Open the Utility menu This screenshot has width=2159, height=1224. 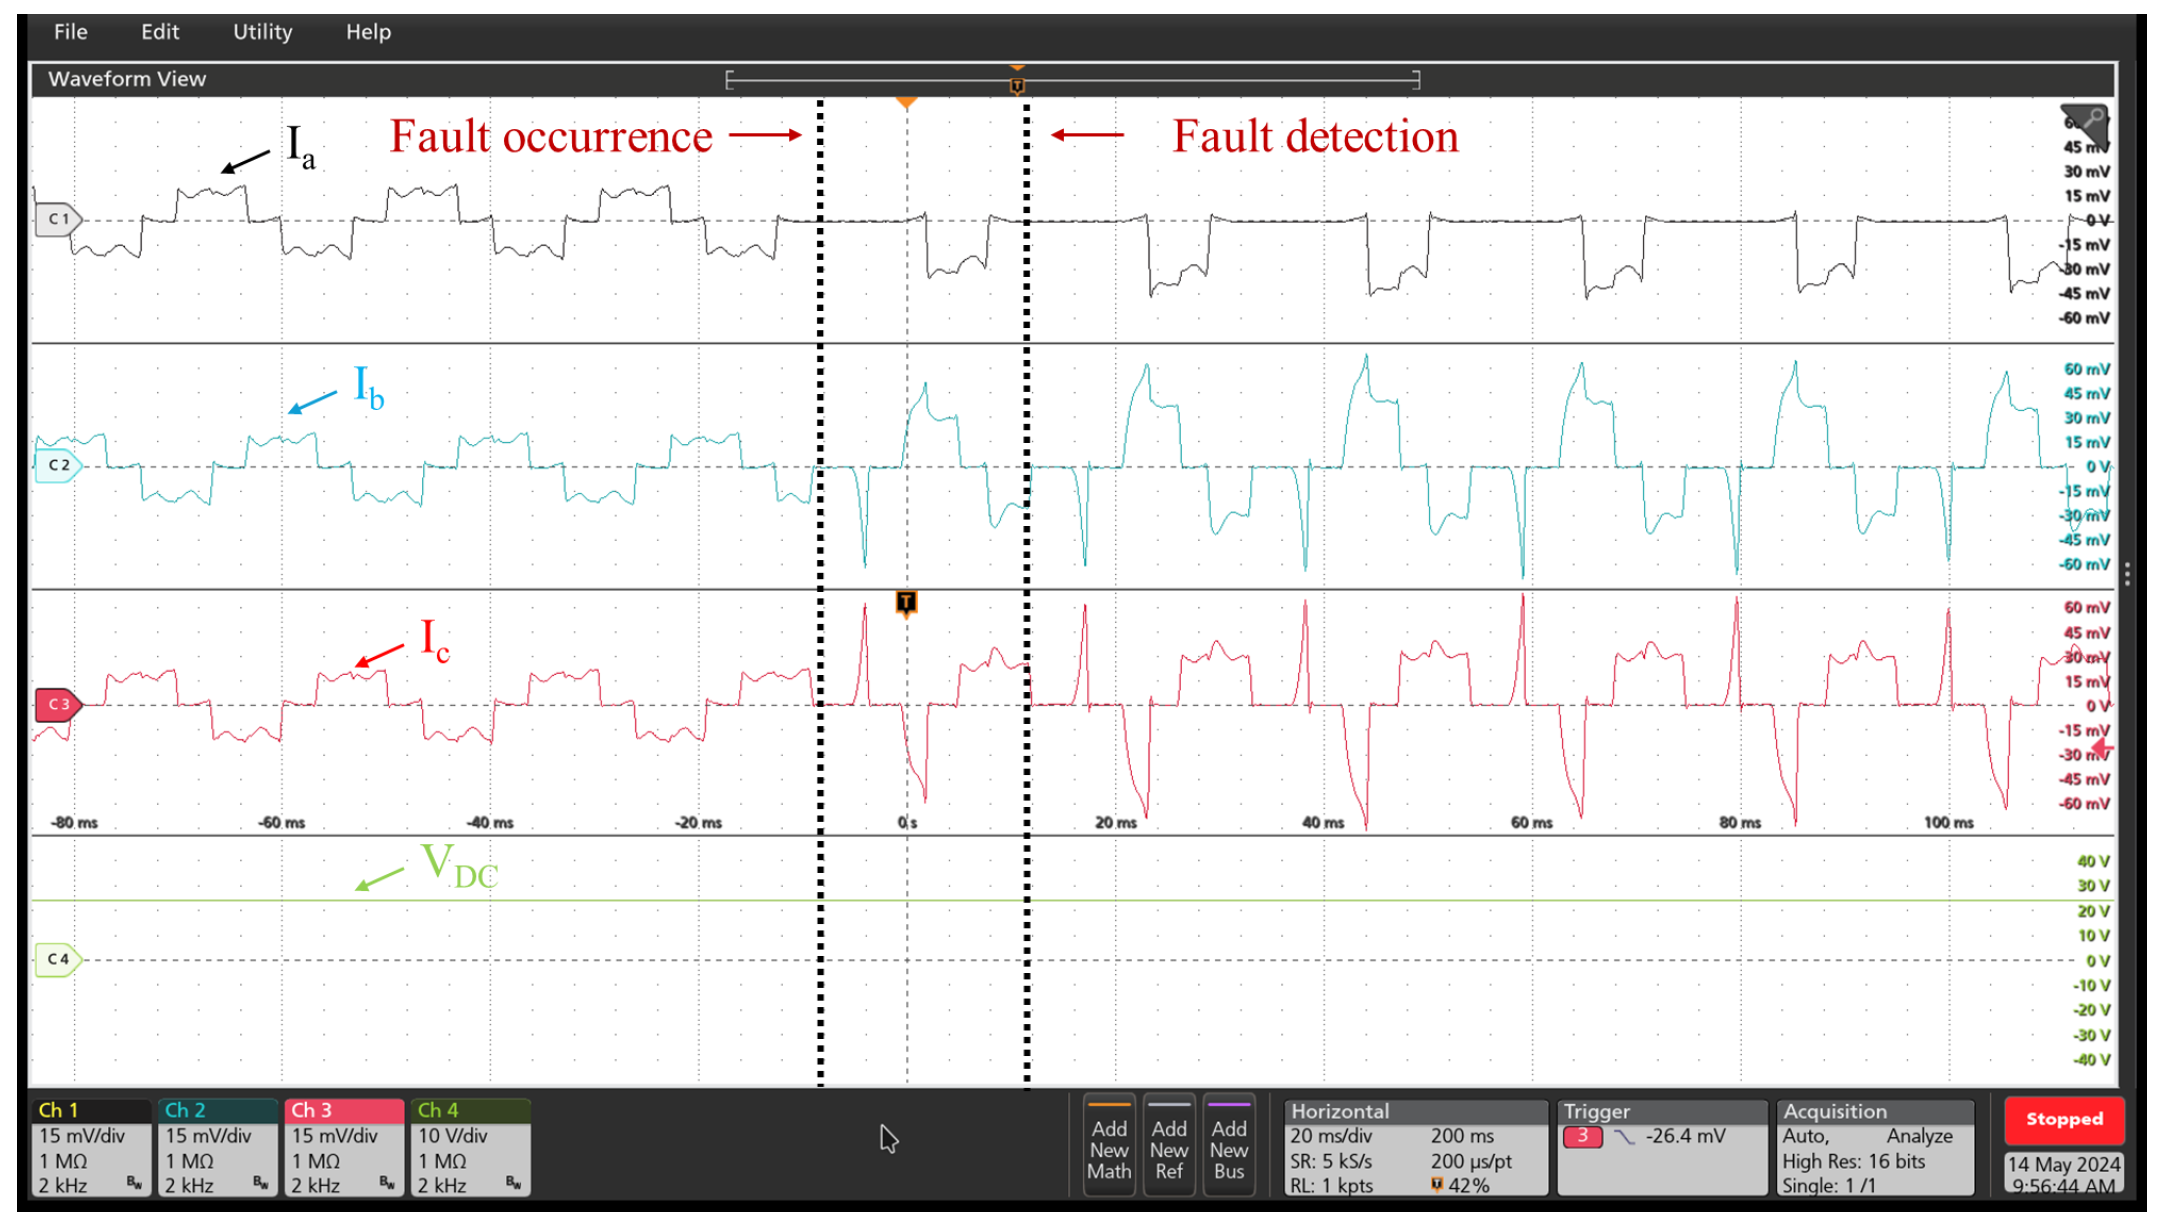(262, 32)
